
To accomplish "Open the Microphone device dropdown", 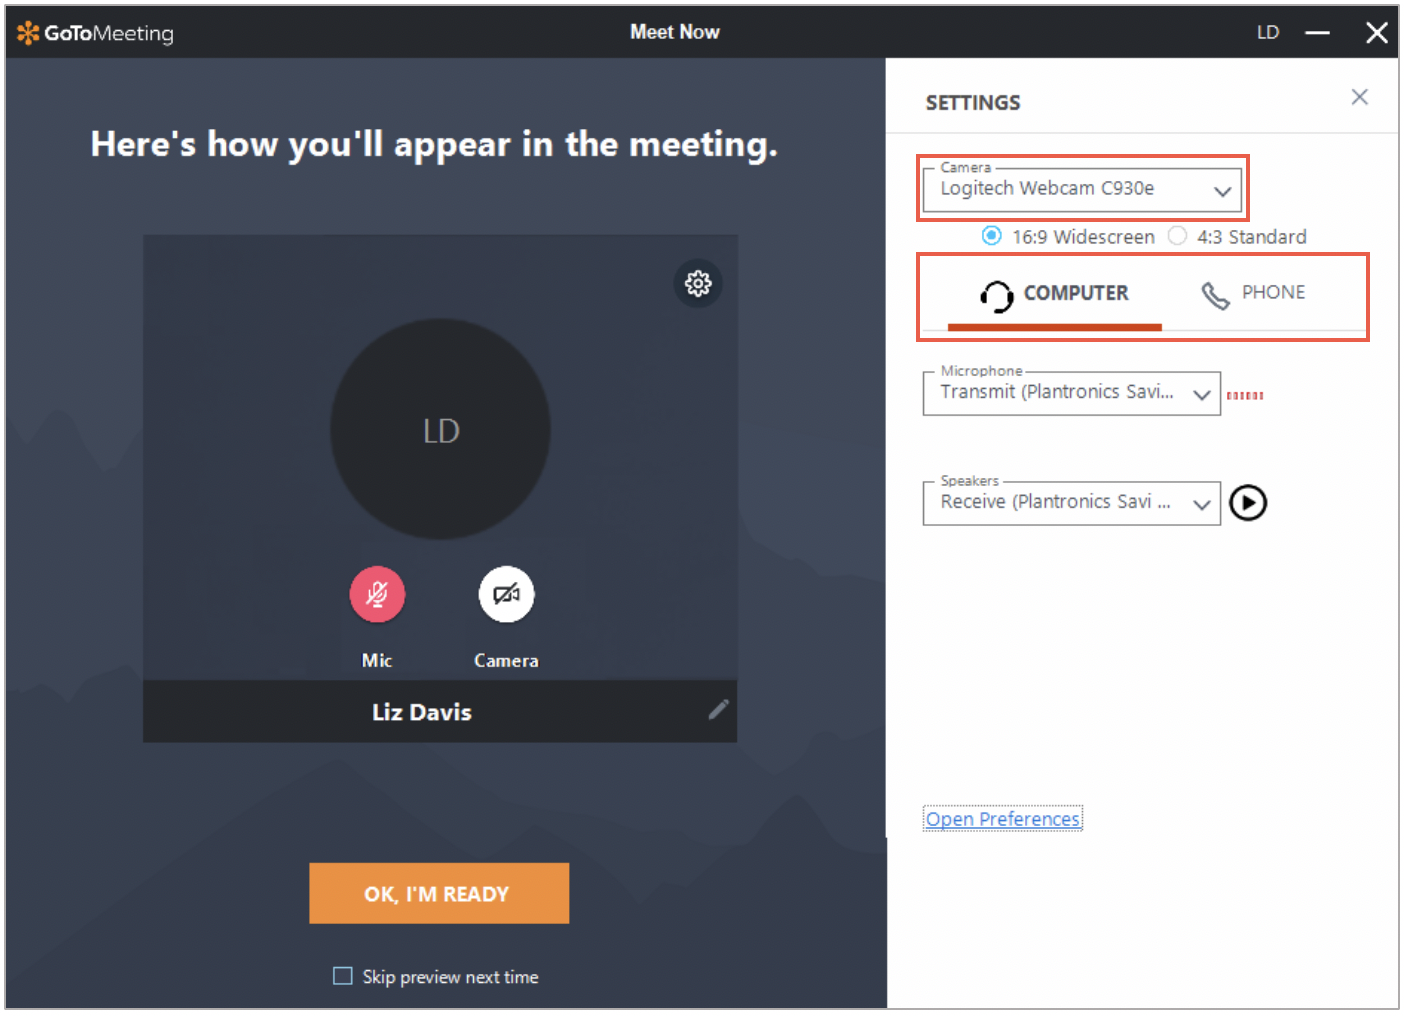I will [1201, 393].
